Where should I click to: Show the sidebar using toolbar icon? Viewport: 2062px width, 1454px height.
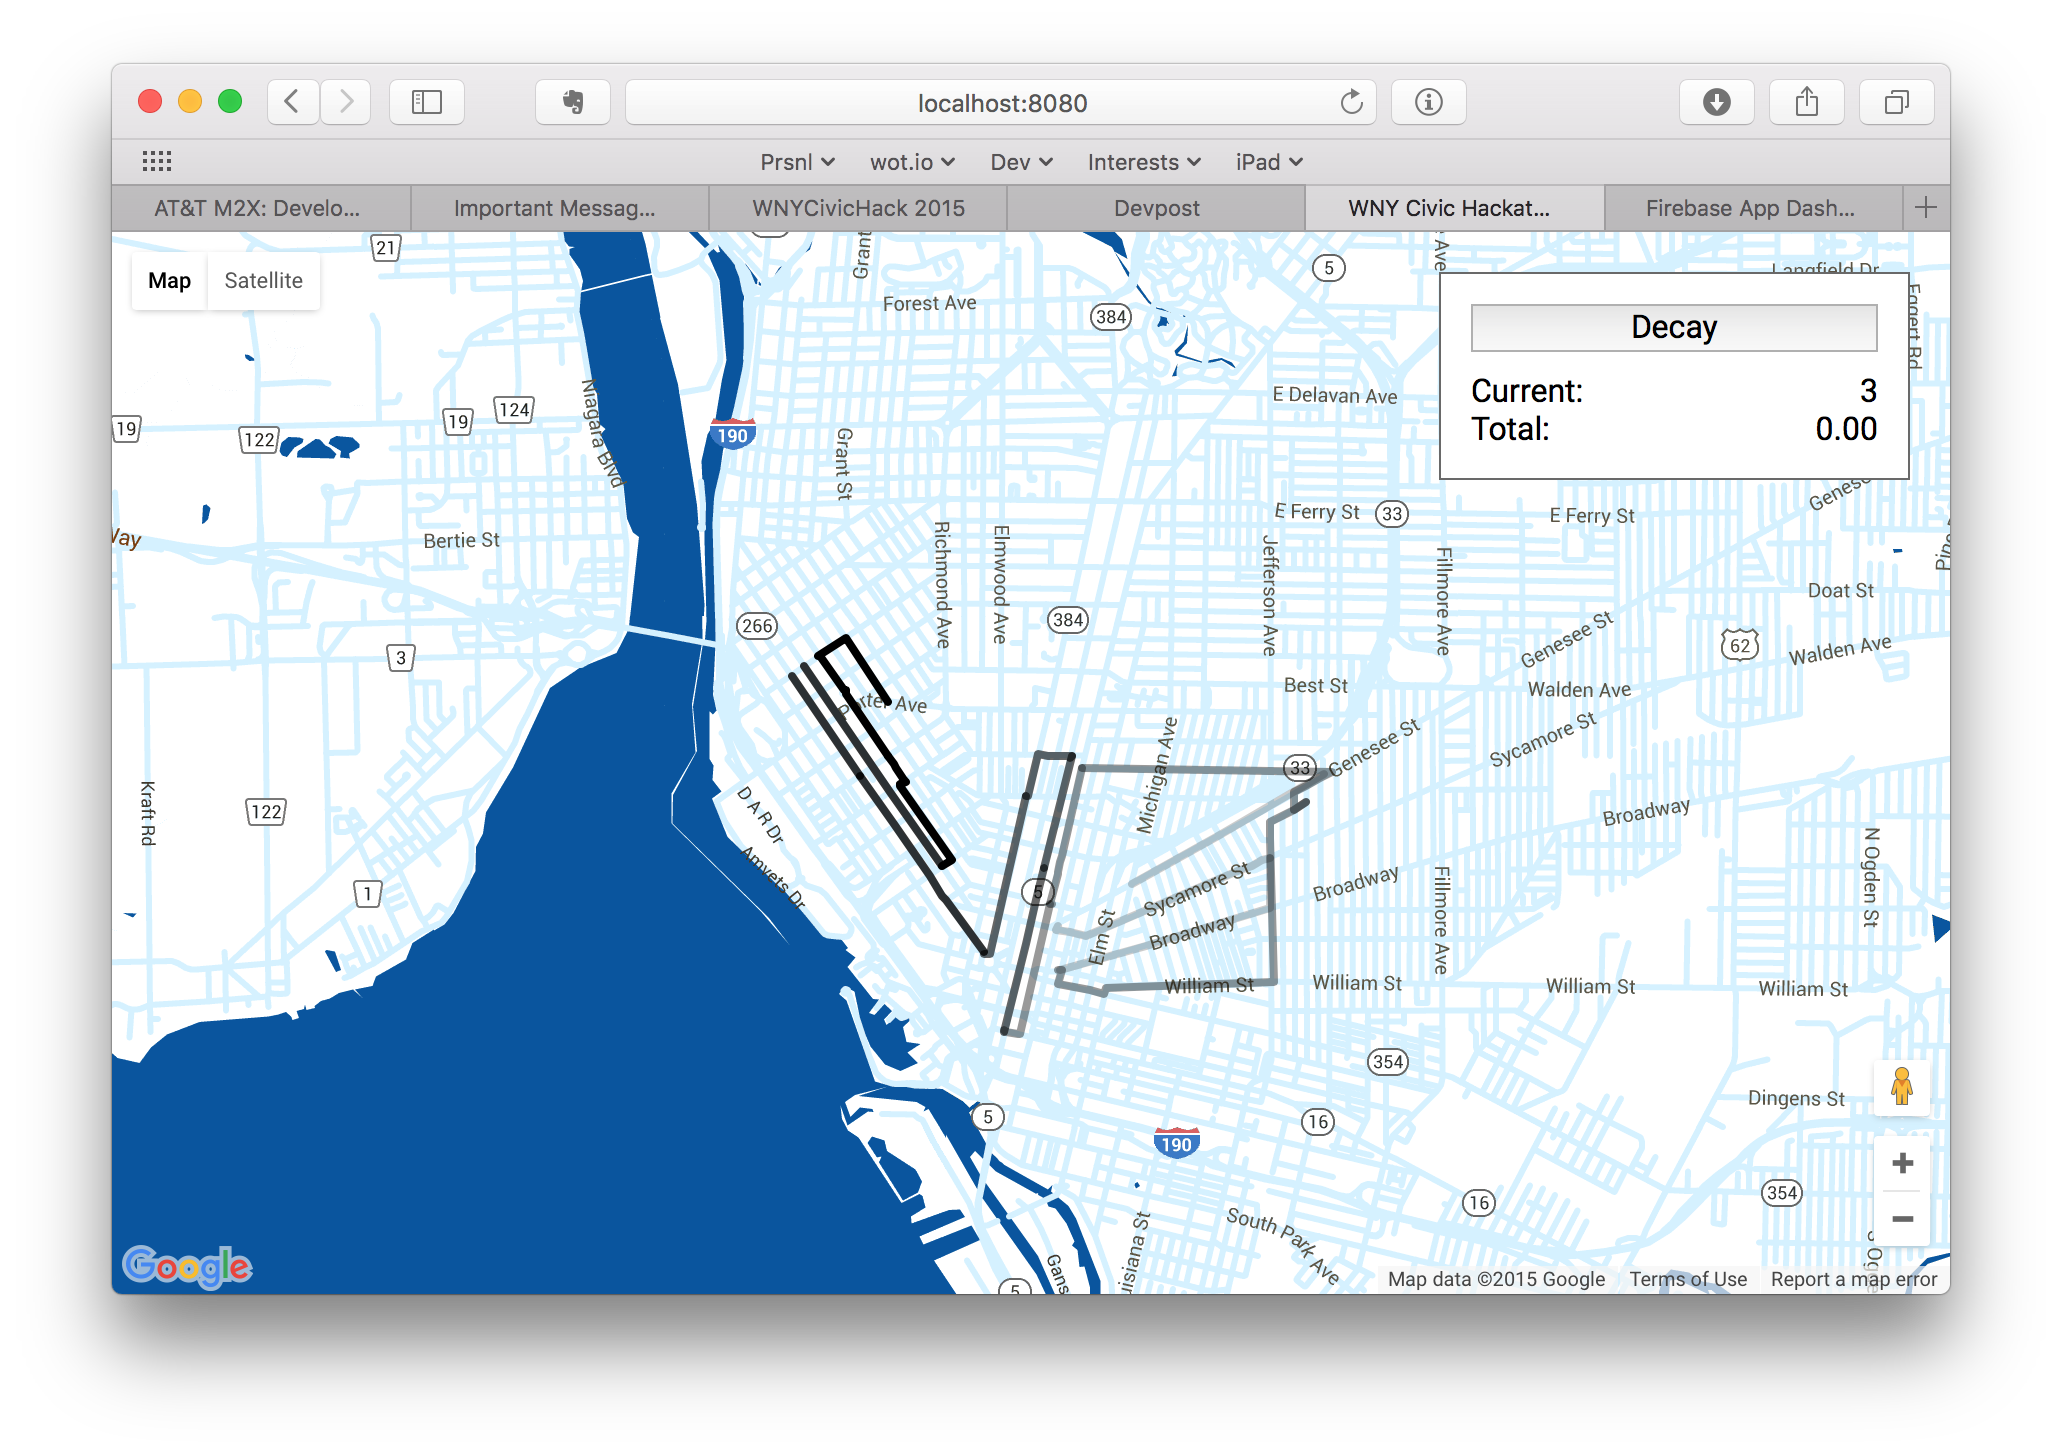point(427,102)
